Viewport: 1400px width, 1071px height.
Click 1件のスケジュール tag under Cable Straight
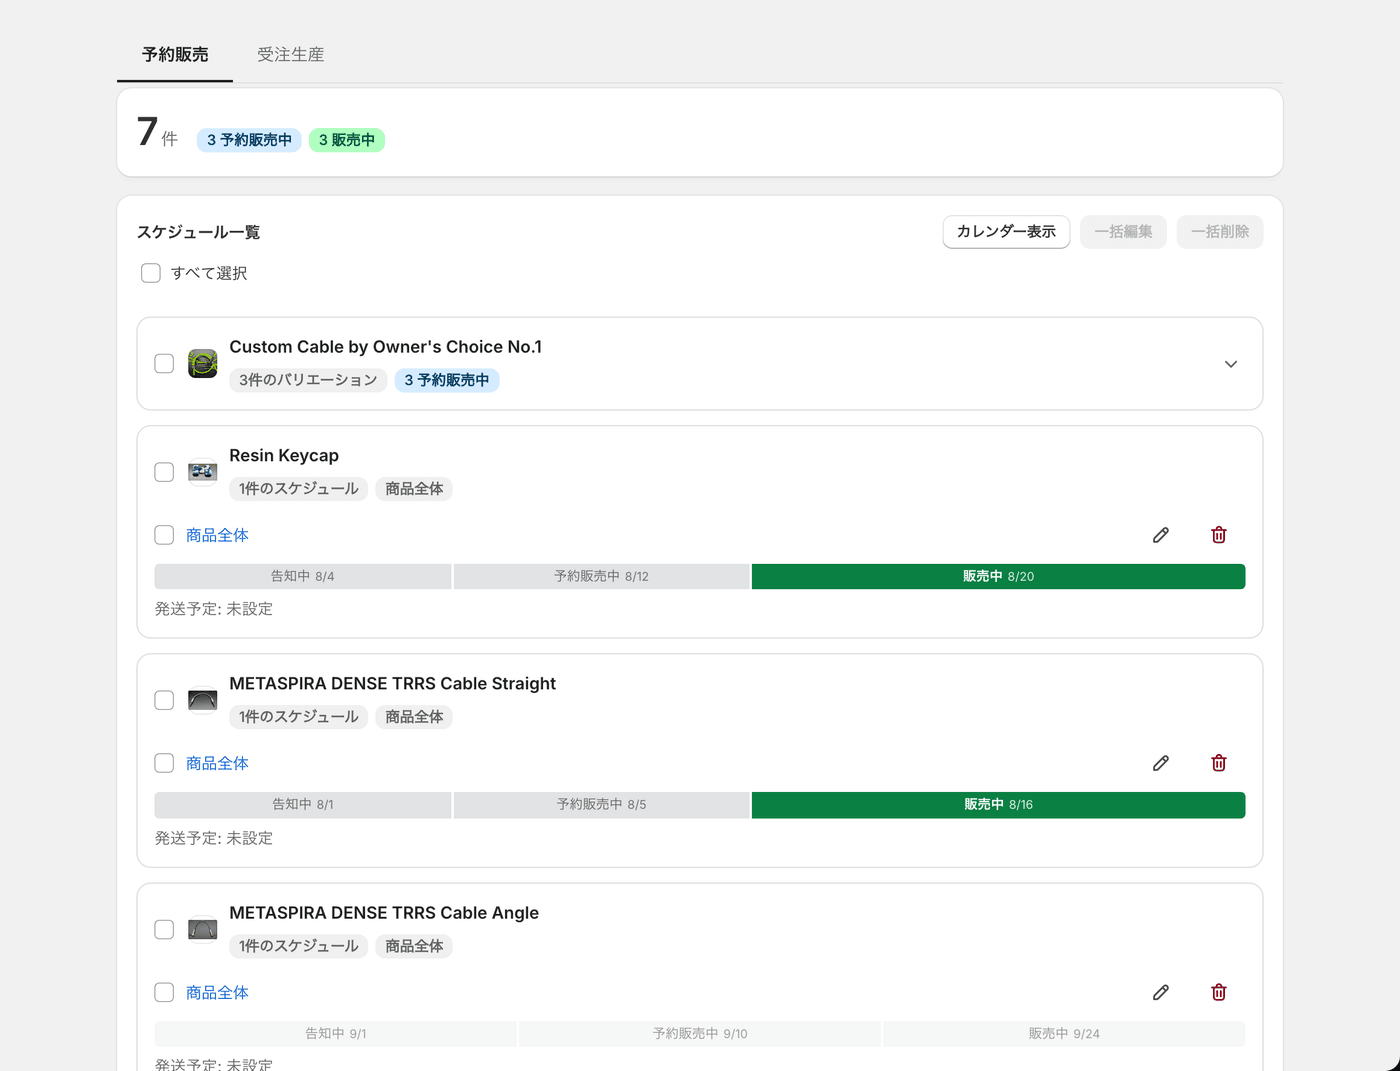pyautogui.click(x=299, y=717)
